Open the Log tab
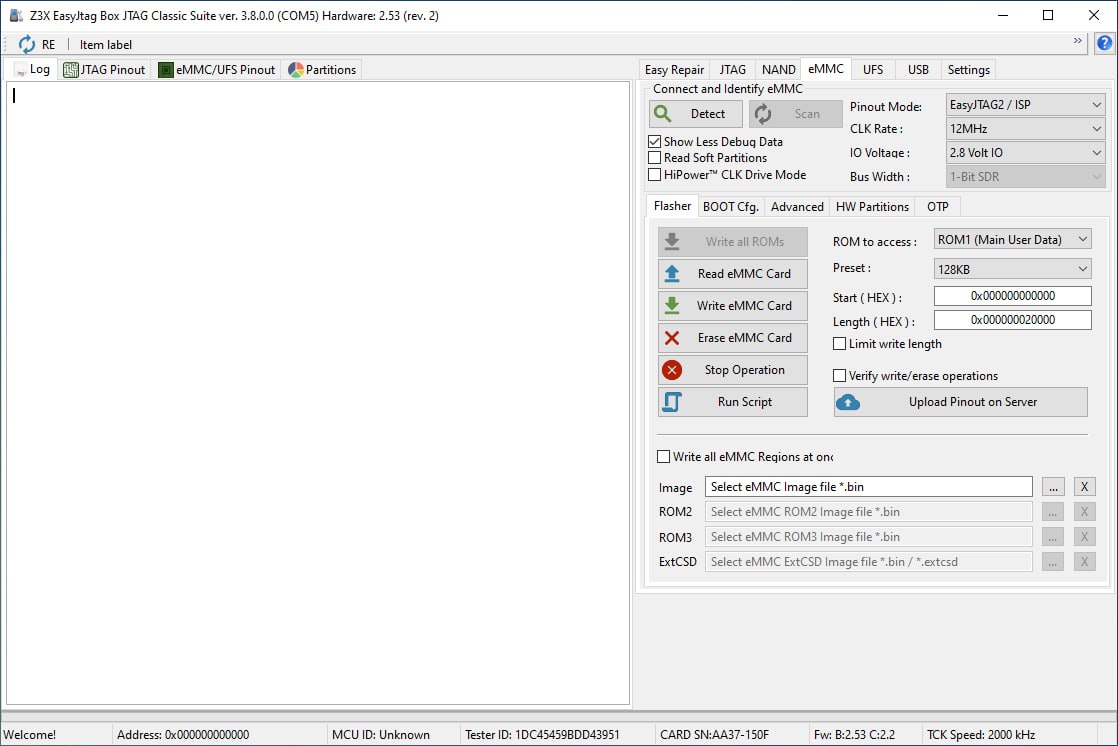The width and height of the screenshot is (1118, 746). coord(33,69)
